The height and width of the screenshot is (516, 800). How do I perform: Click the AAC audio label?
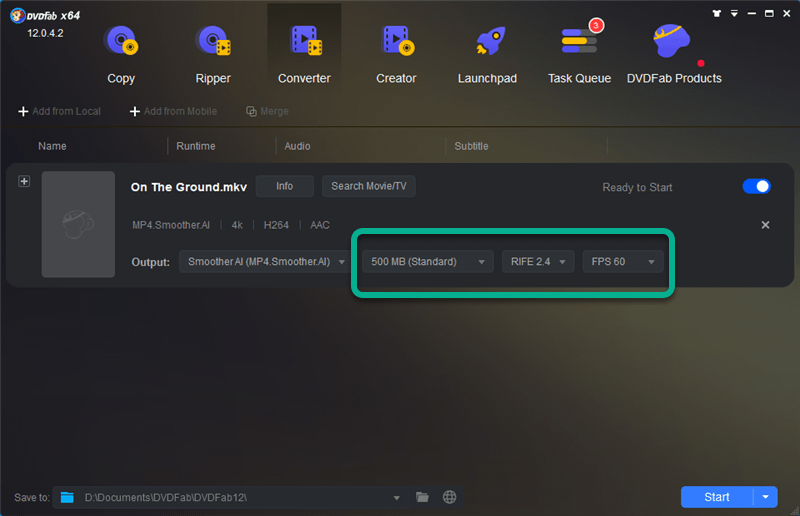coord(320,225)
